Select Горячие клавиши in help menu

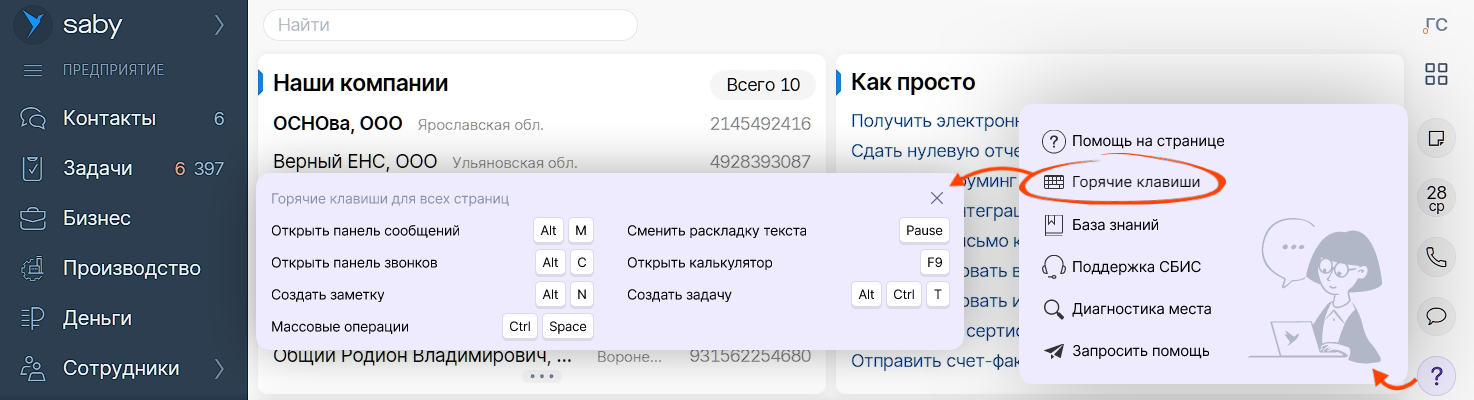1135,182
